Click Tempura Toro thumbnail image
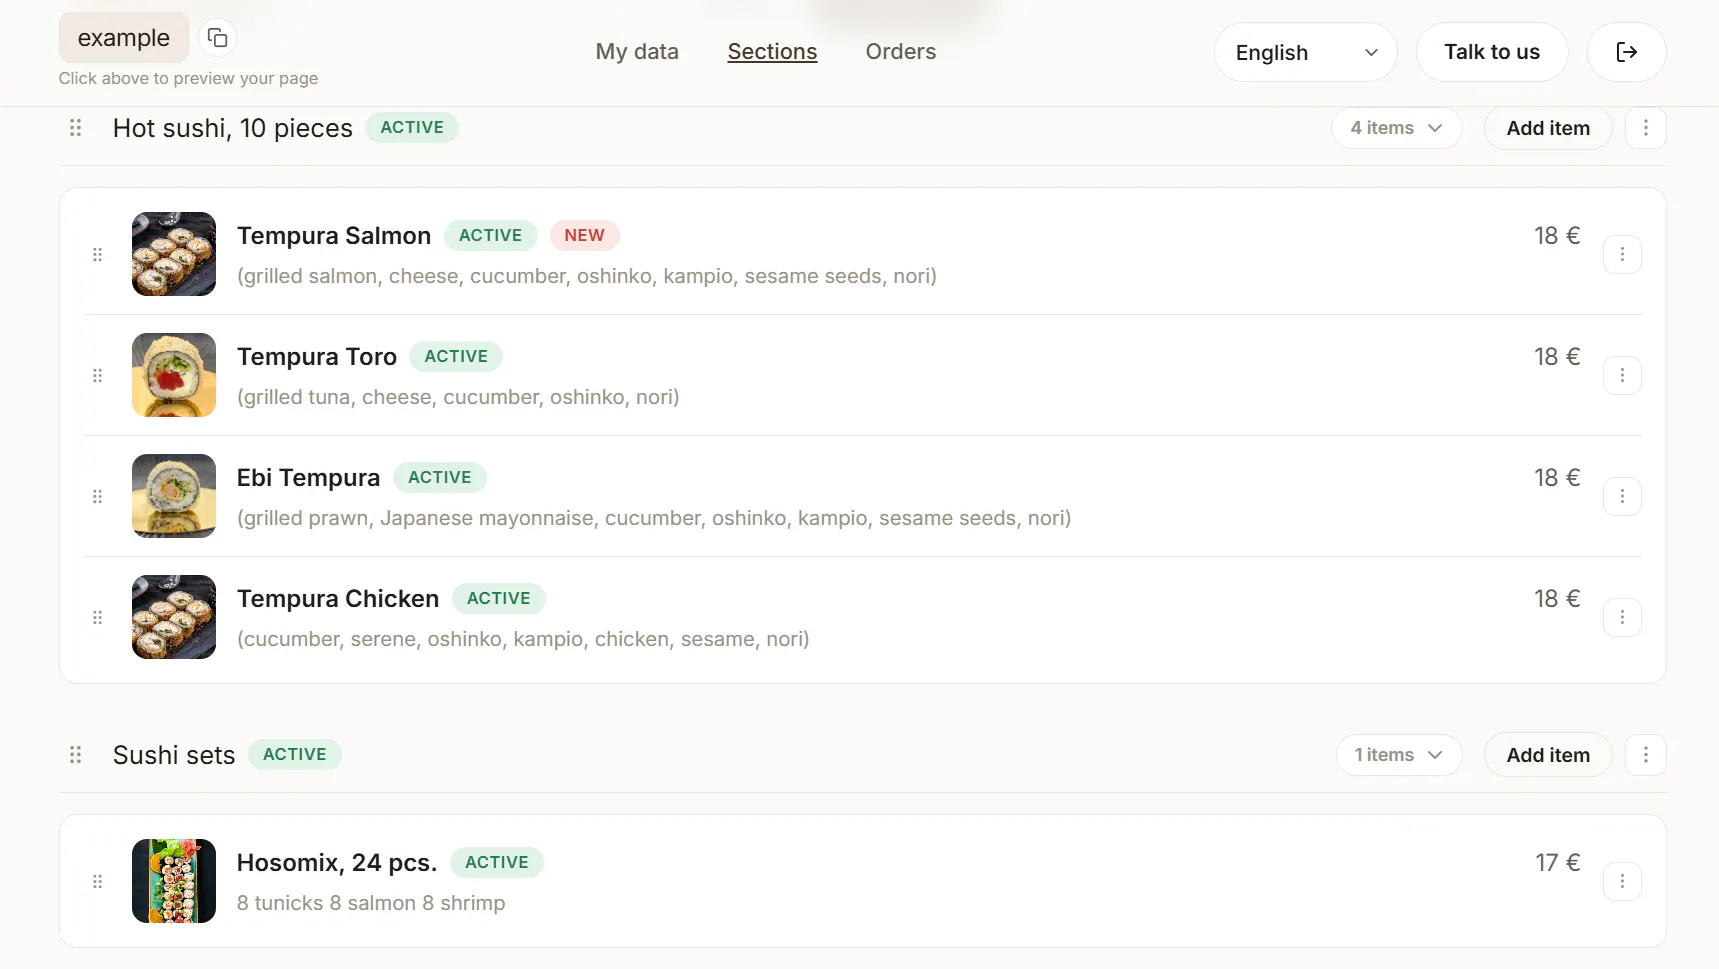Viewport: 1719px width, 969px height. pos(174,375)
